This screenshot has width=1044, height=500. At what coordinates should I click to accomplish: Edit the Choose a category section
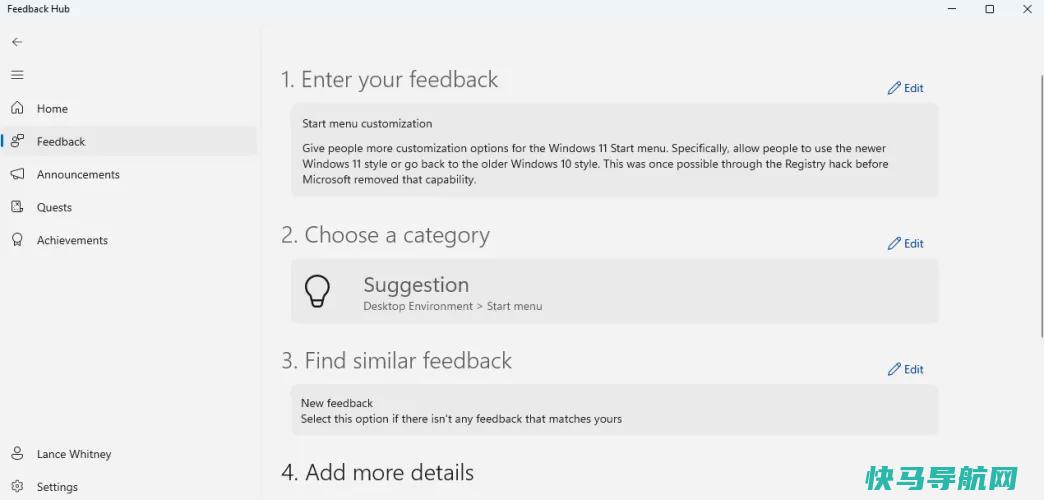(906, 244)
